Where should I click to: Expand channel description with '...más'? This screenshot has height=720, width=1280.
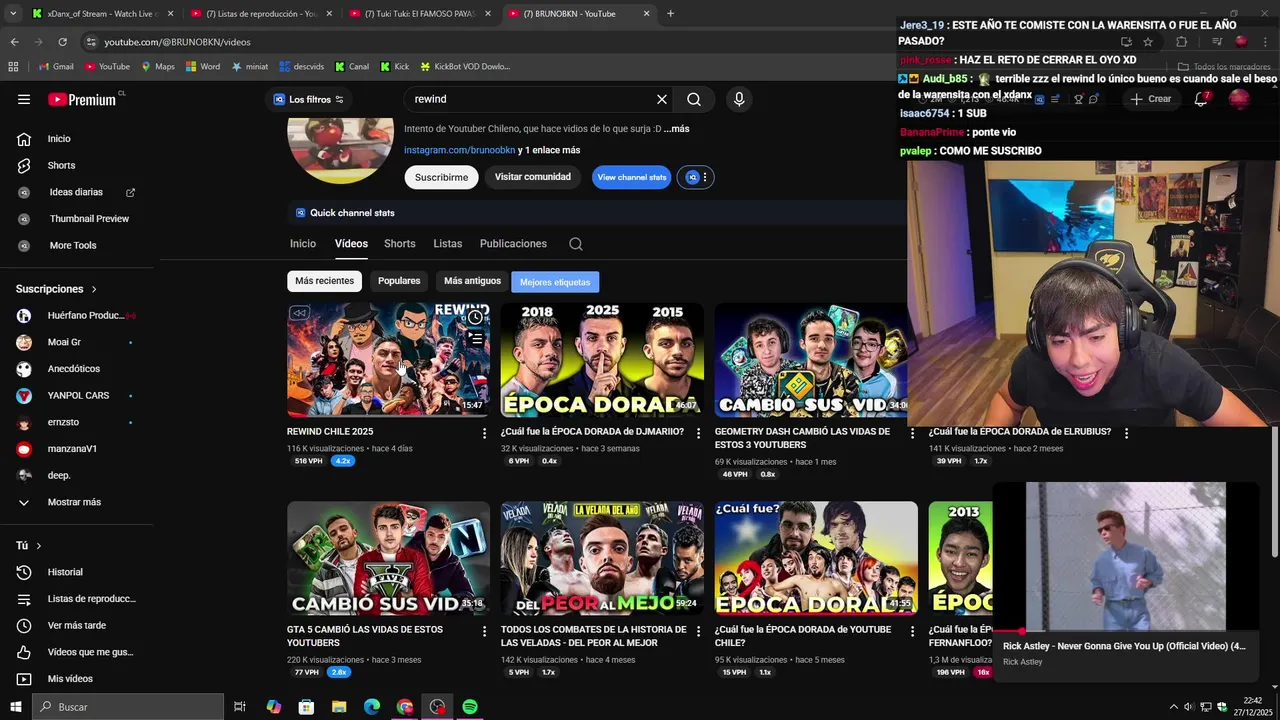[x=677, y=129]
